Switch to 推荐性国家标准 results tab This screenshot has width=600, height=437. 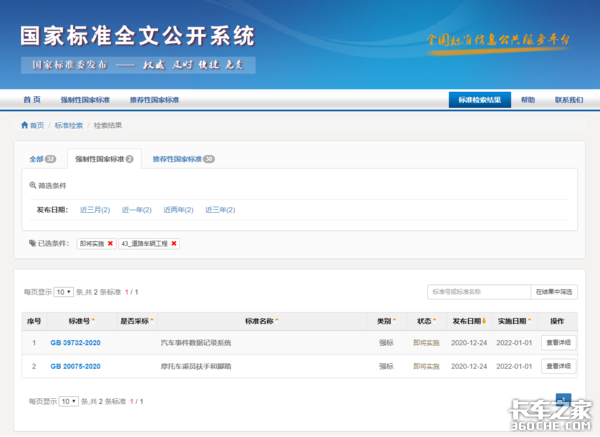(x=182, y=159)
